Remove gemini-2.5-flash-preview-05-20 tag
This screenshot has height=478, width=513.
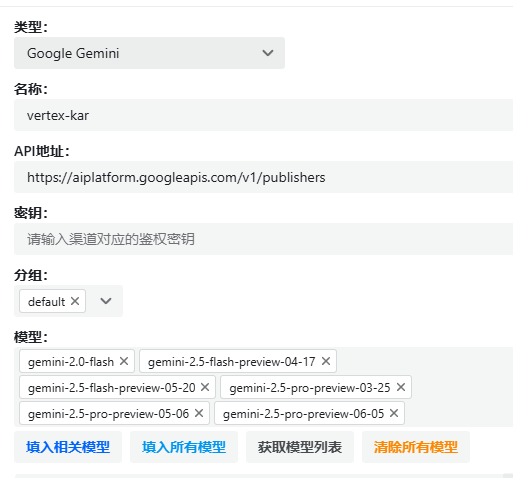click(205, 387)
